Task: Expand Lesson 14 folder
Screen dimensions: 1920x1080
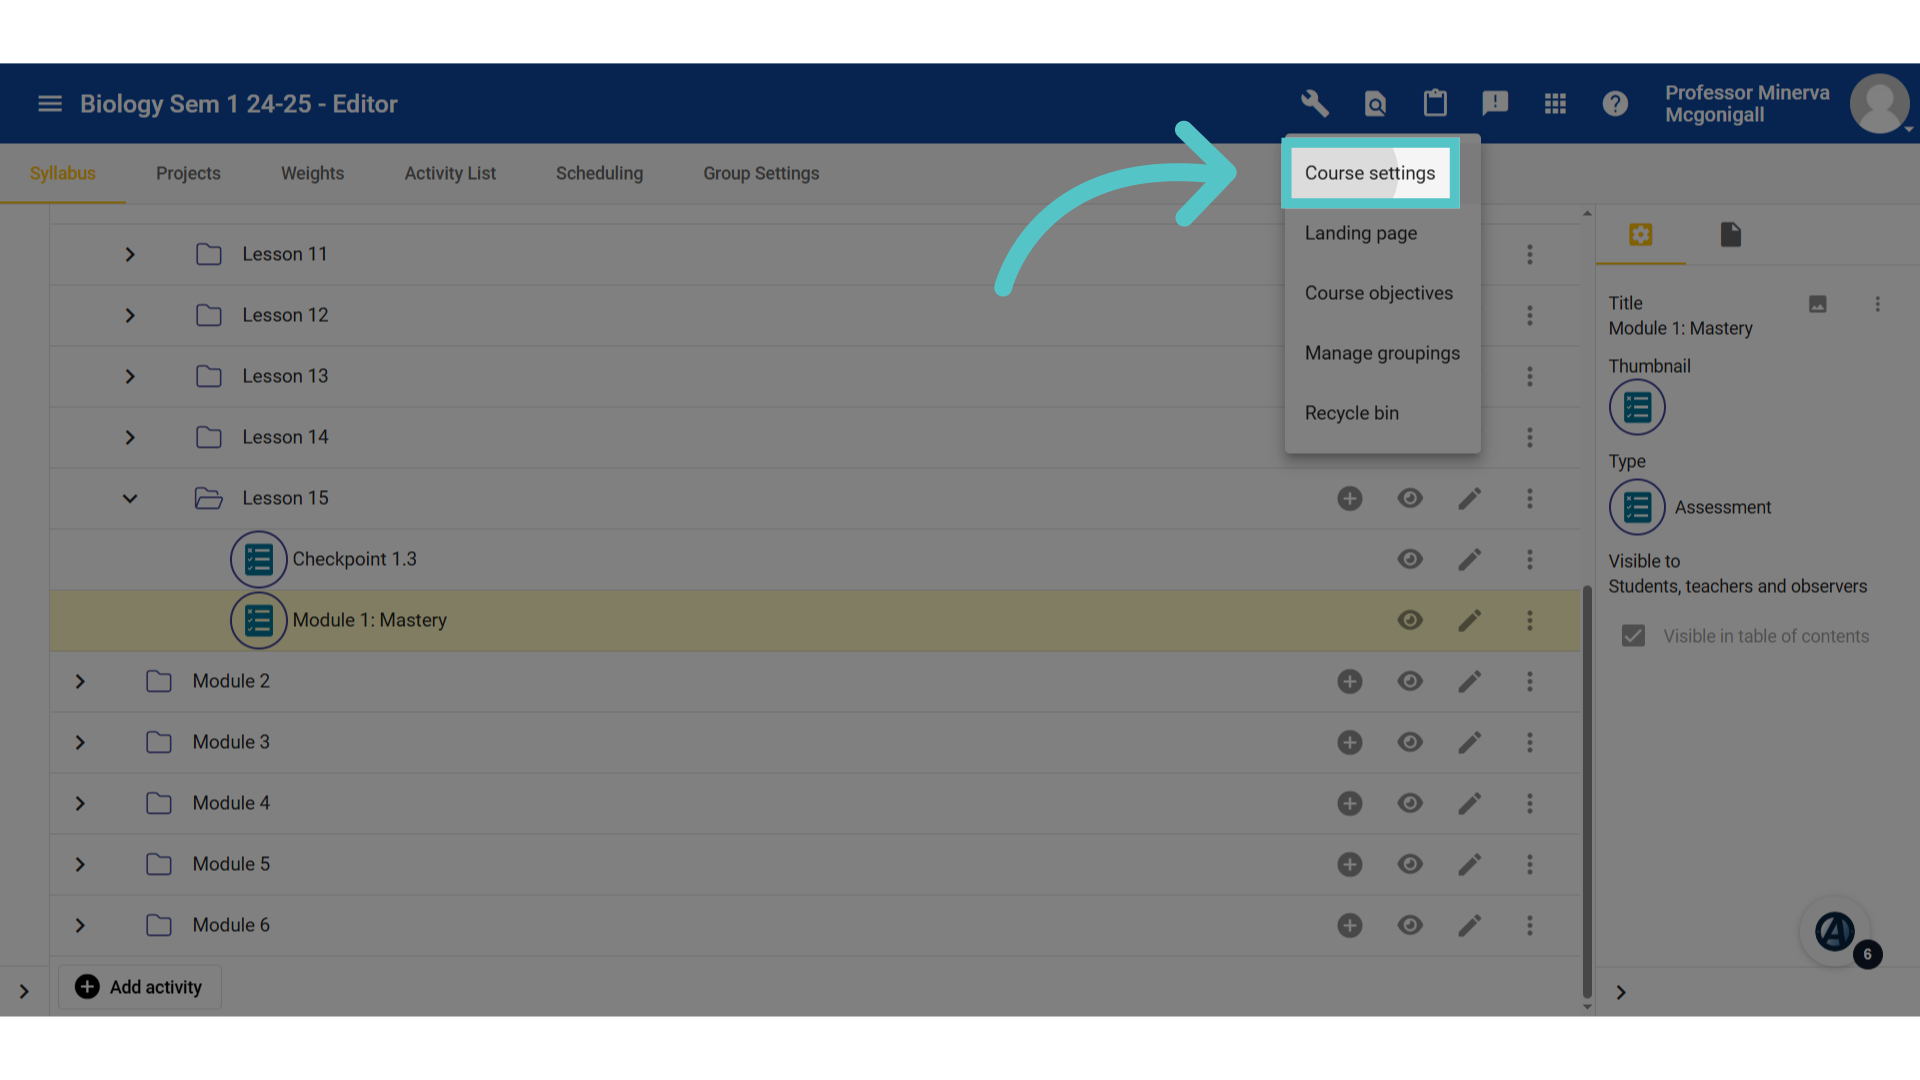Action: pos(130,437)
